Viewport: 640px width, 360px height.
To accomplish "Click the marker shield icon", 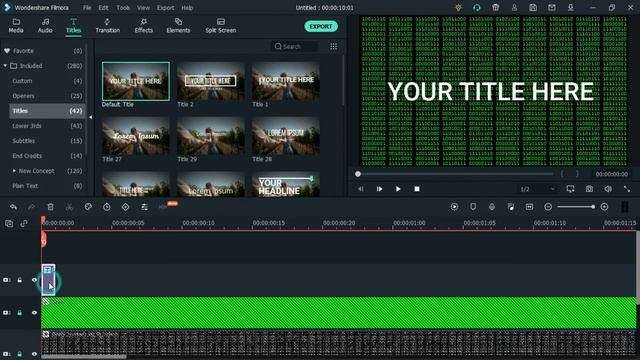I will point(473,207).
